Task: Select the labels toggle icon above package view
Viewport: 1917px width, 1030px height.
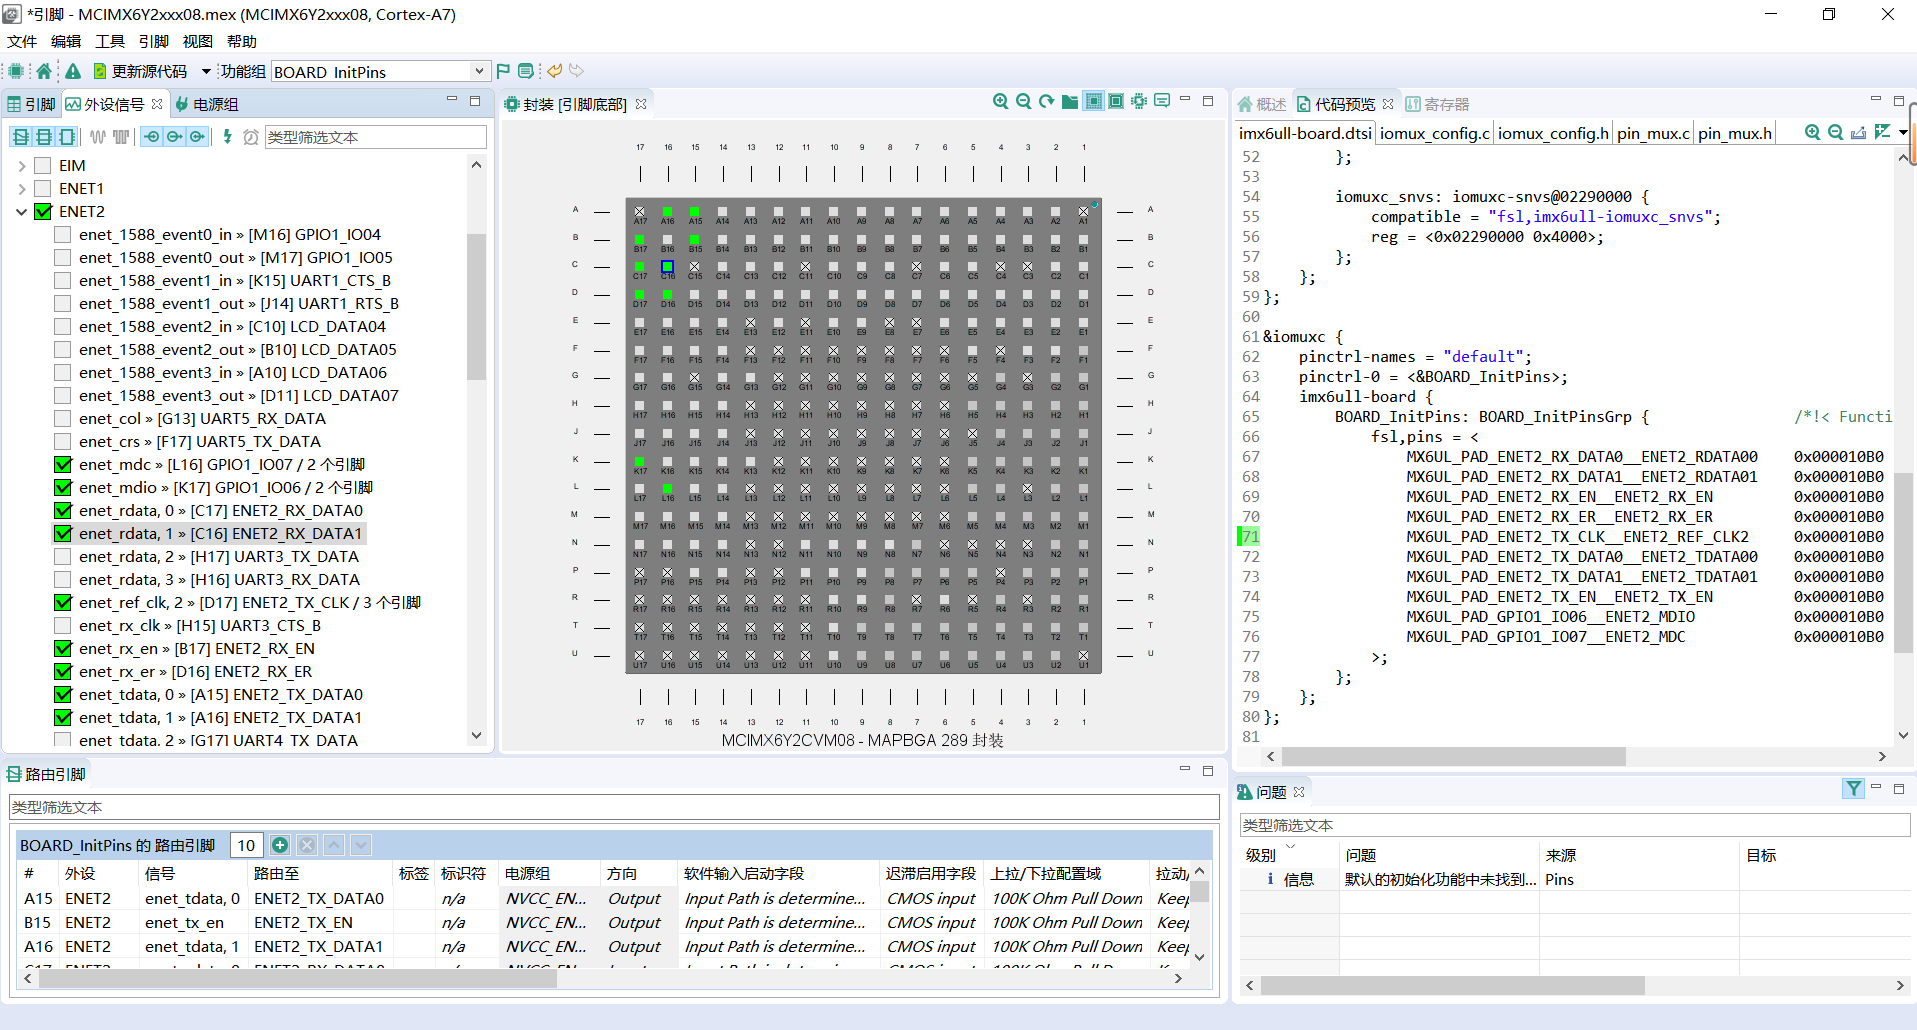Action: [x=1162, y=101]
